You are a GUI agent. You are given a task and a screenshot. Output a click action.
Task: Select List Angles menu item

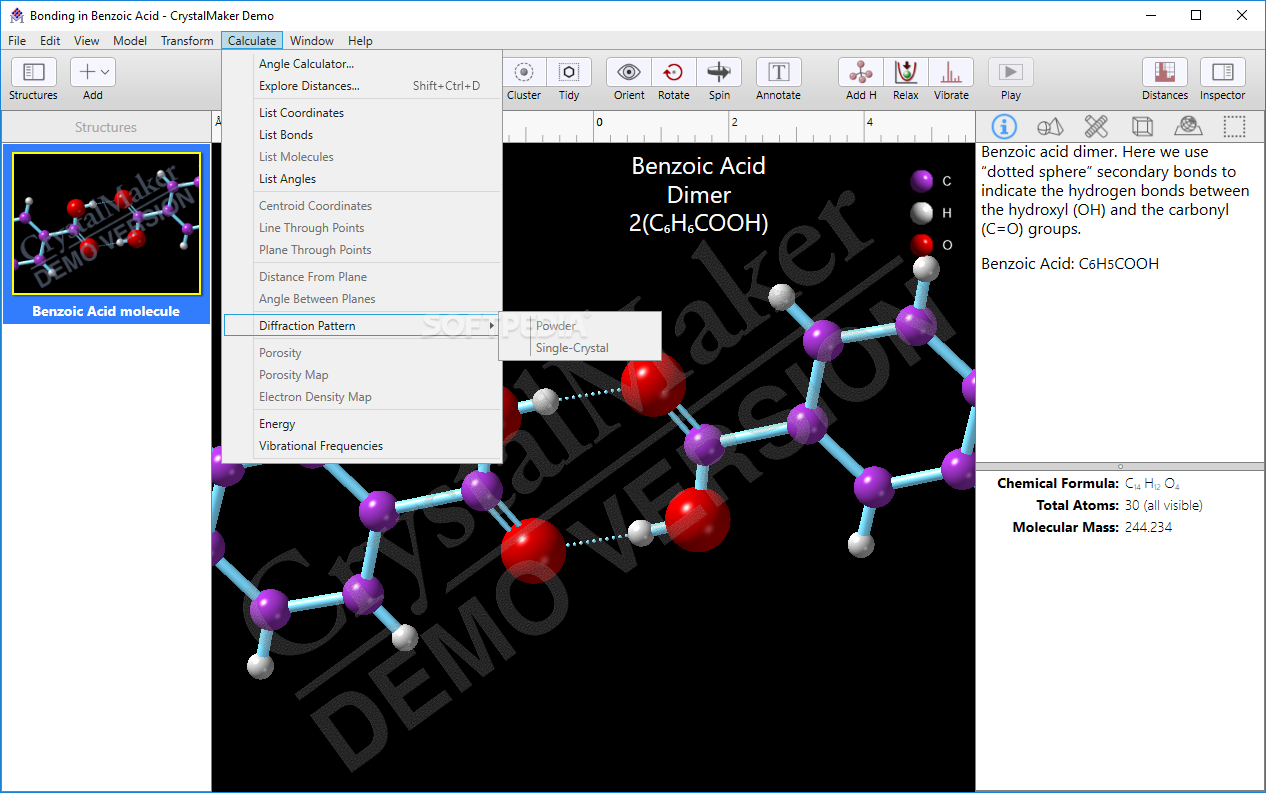pyautogui.click(x=362, y=179)
